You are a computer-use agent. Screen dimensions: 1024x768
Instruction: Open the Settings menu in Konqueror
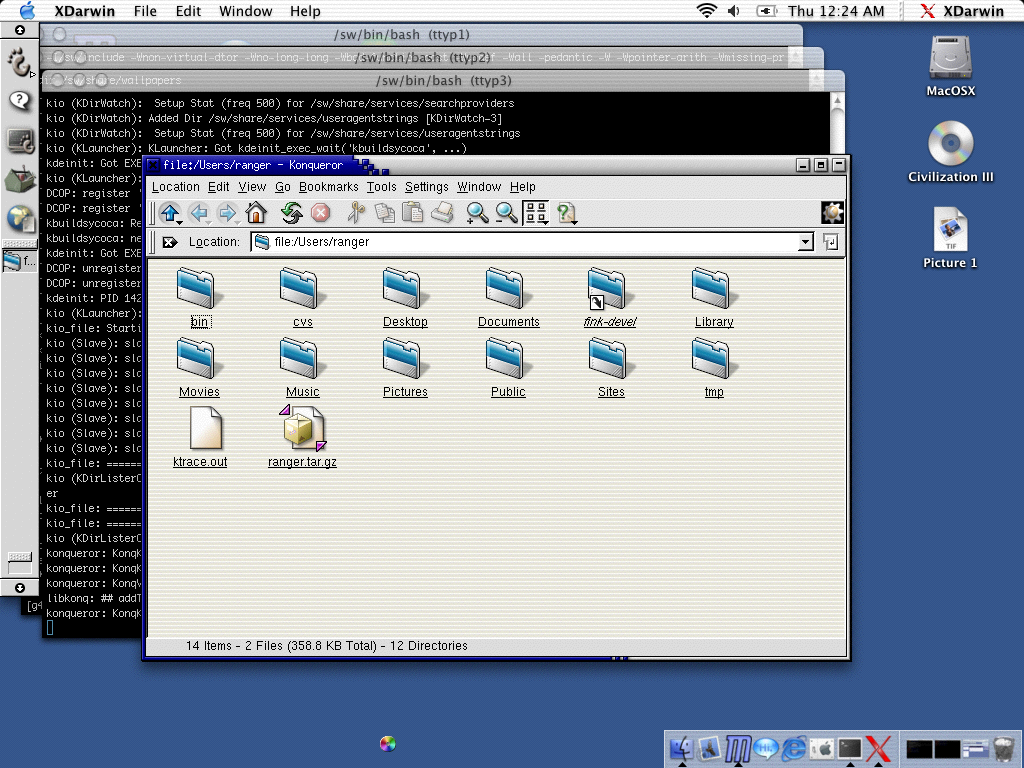426,187
